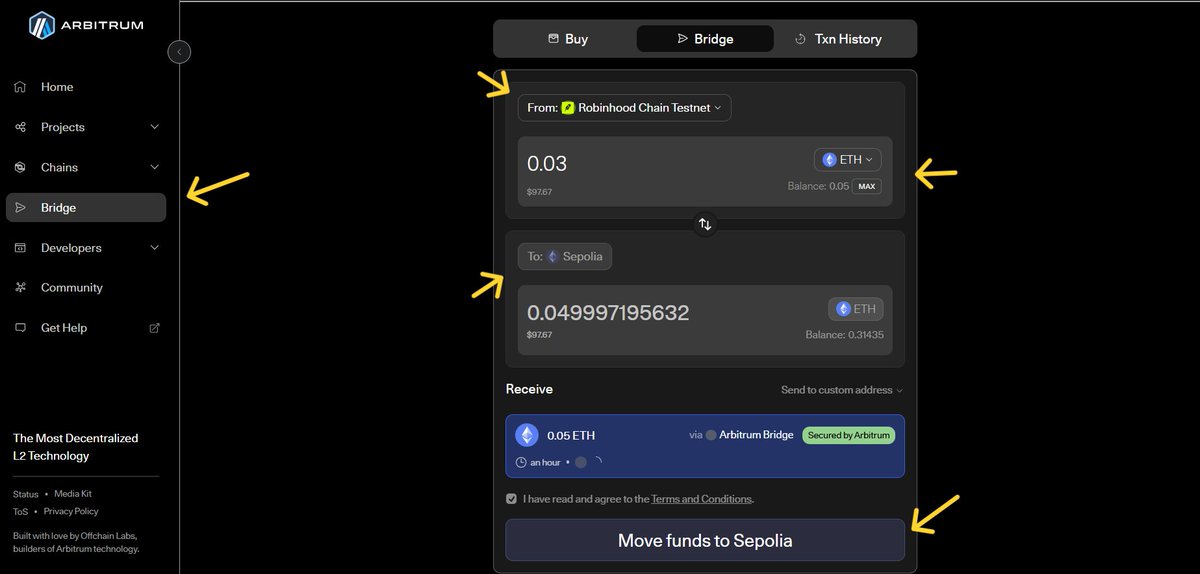Click the external link icon beside Get Help

(154, 327)
